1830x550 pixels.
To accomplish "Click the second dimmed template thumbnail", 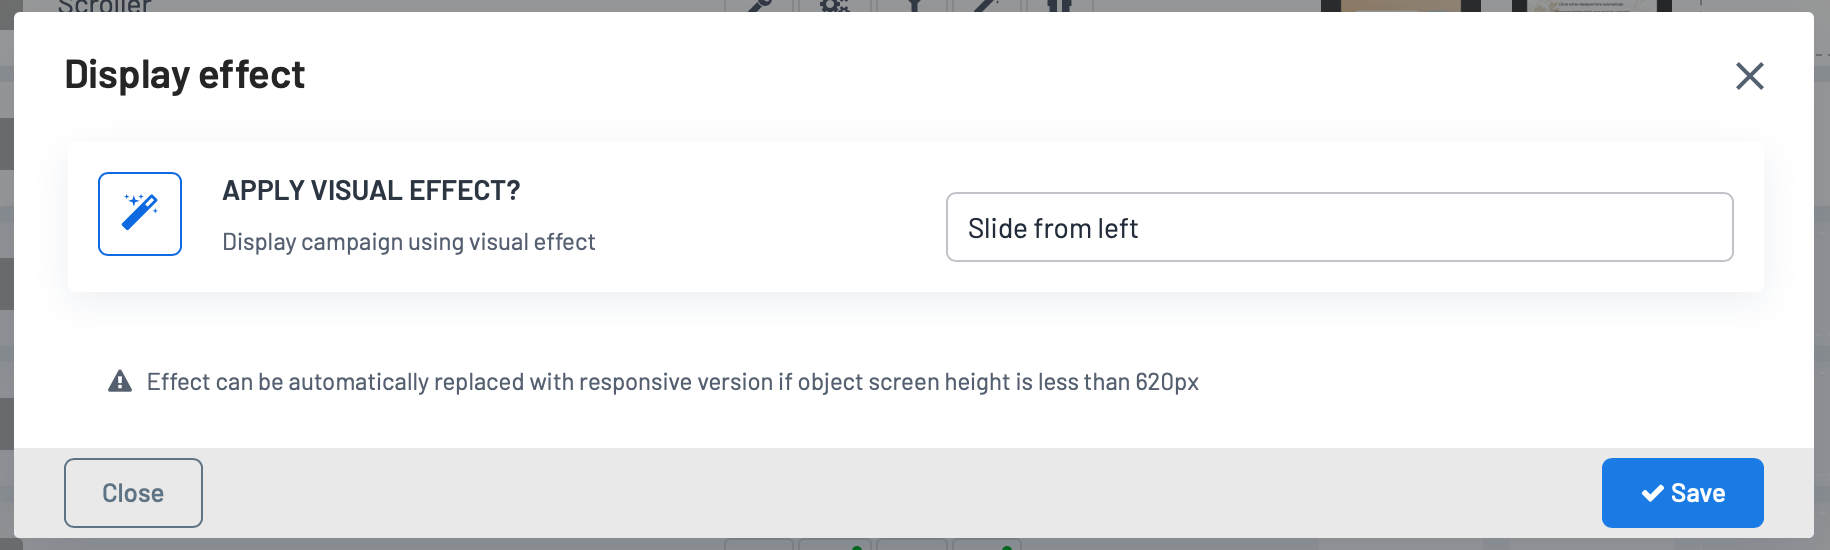I will [x=1592, y=5].
